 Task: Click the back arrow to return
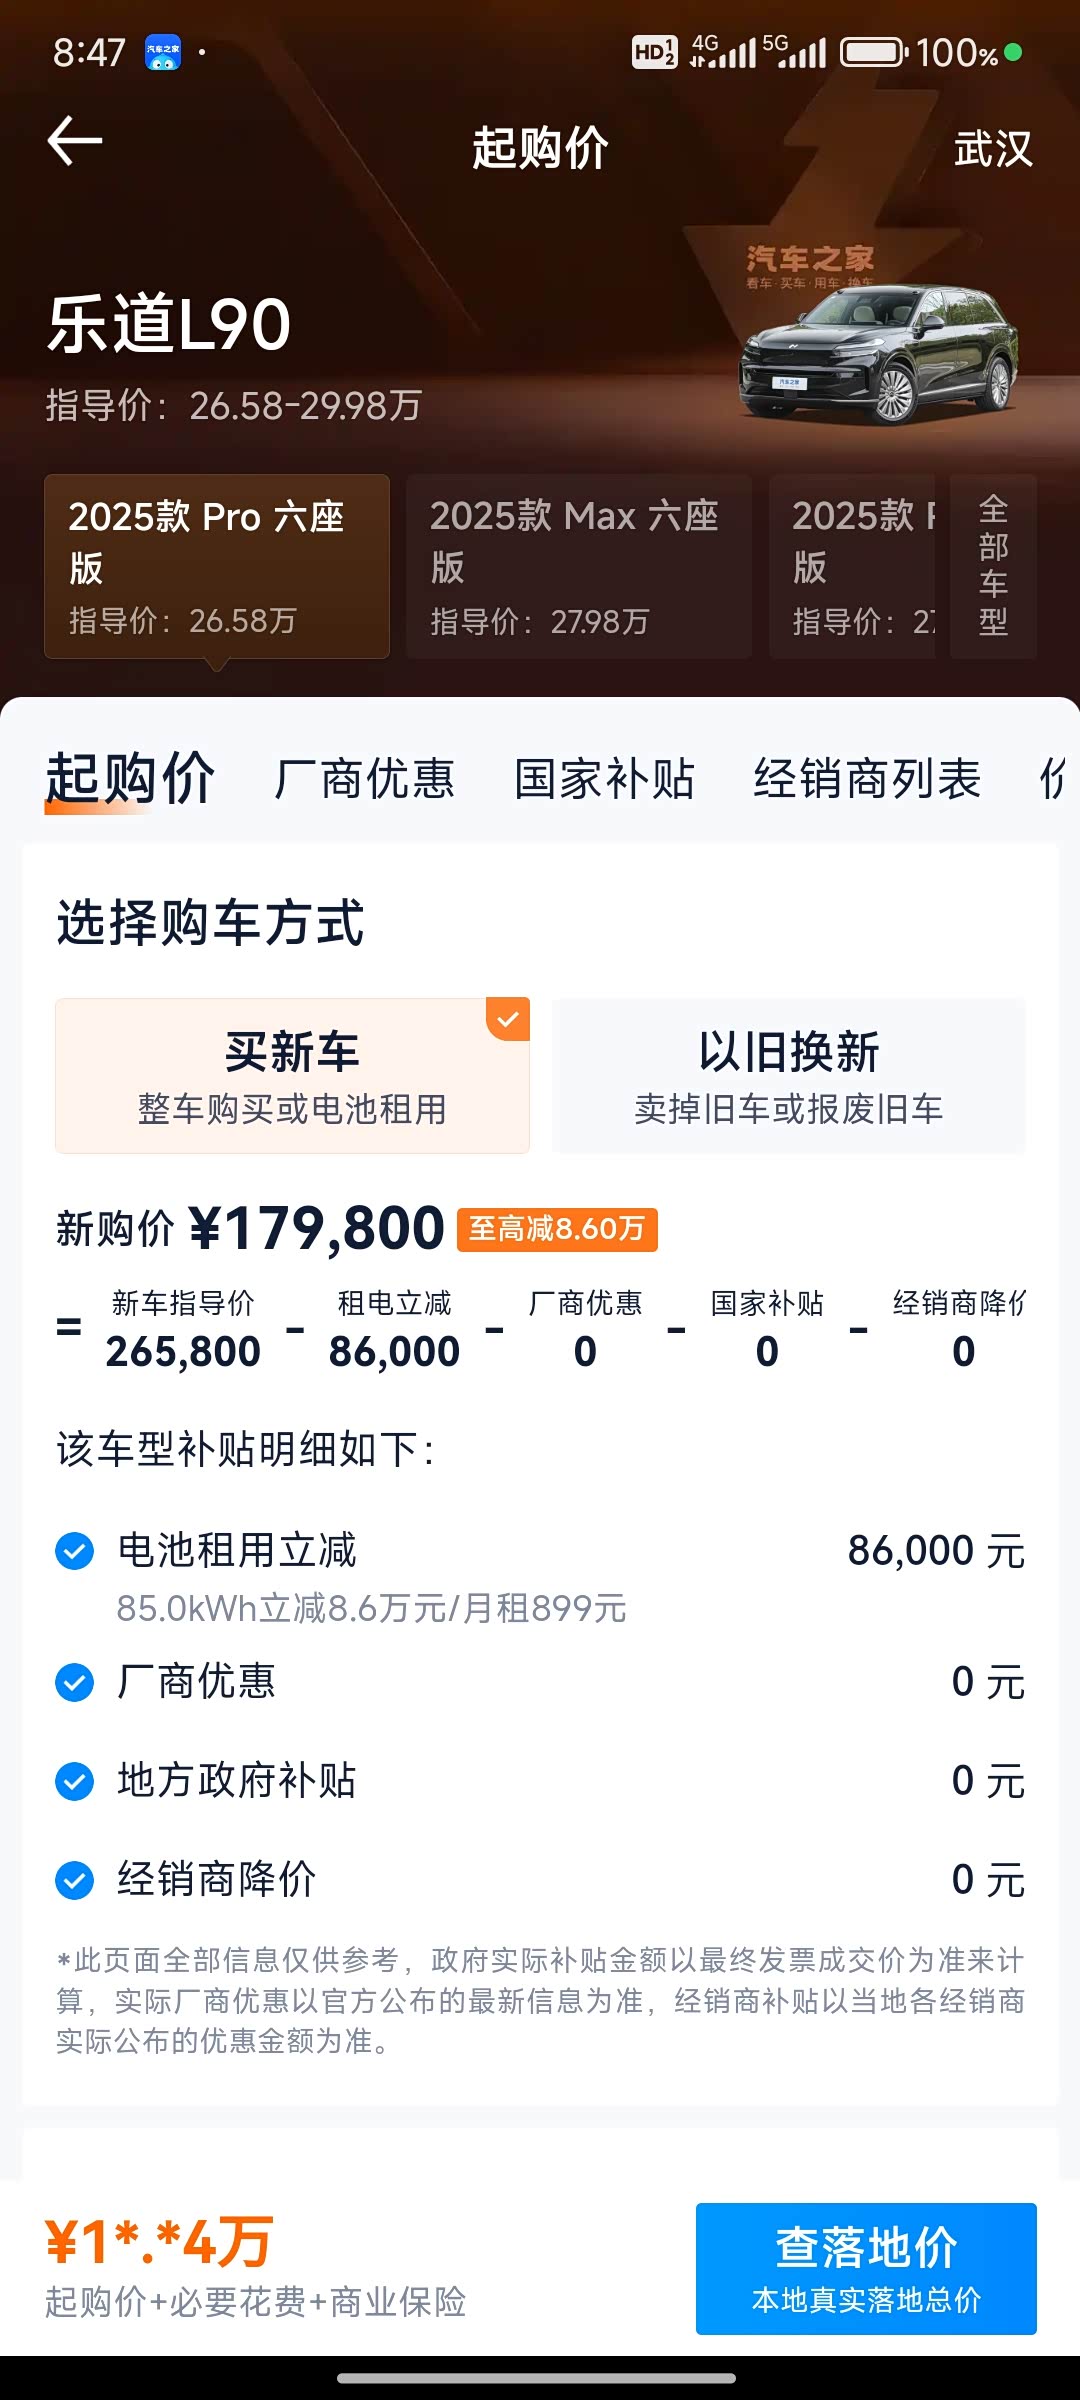[74, 142]
